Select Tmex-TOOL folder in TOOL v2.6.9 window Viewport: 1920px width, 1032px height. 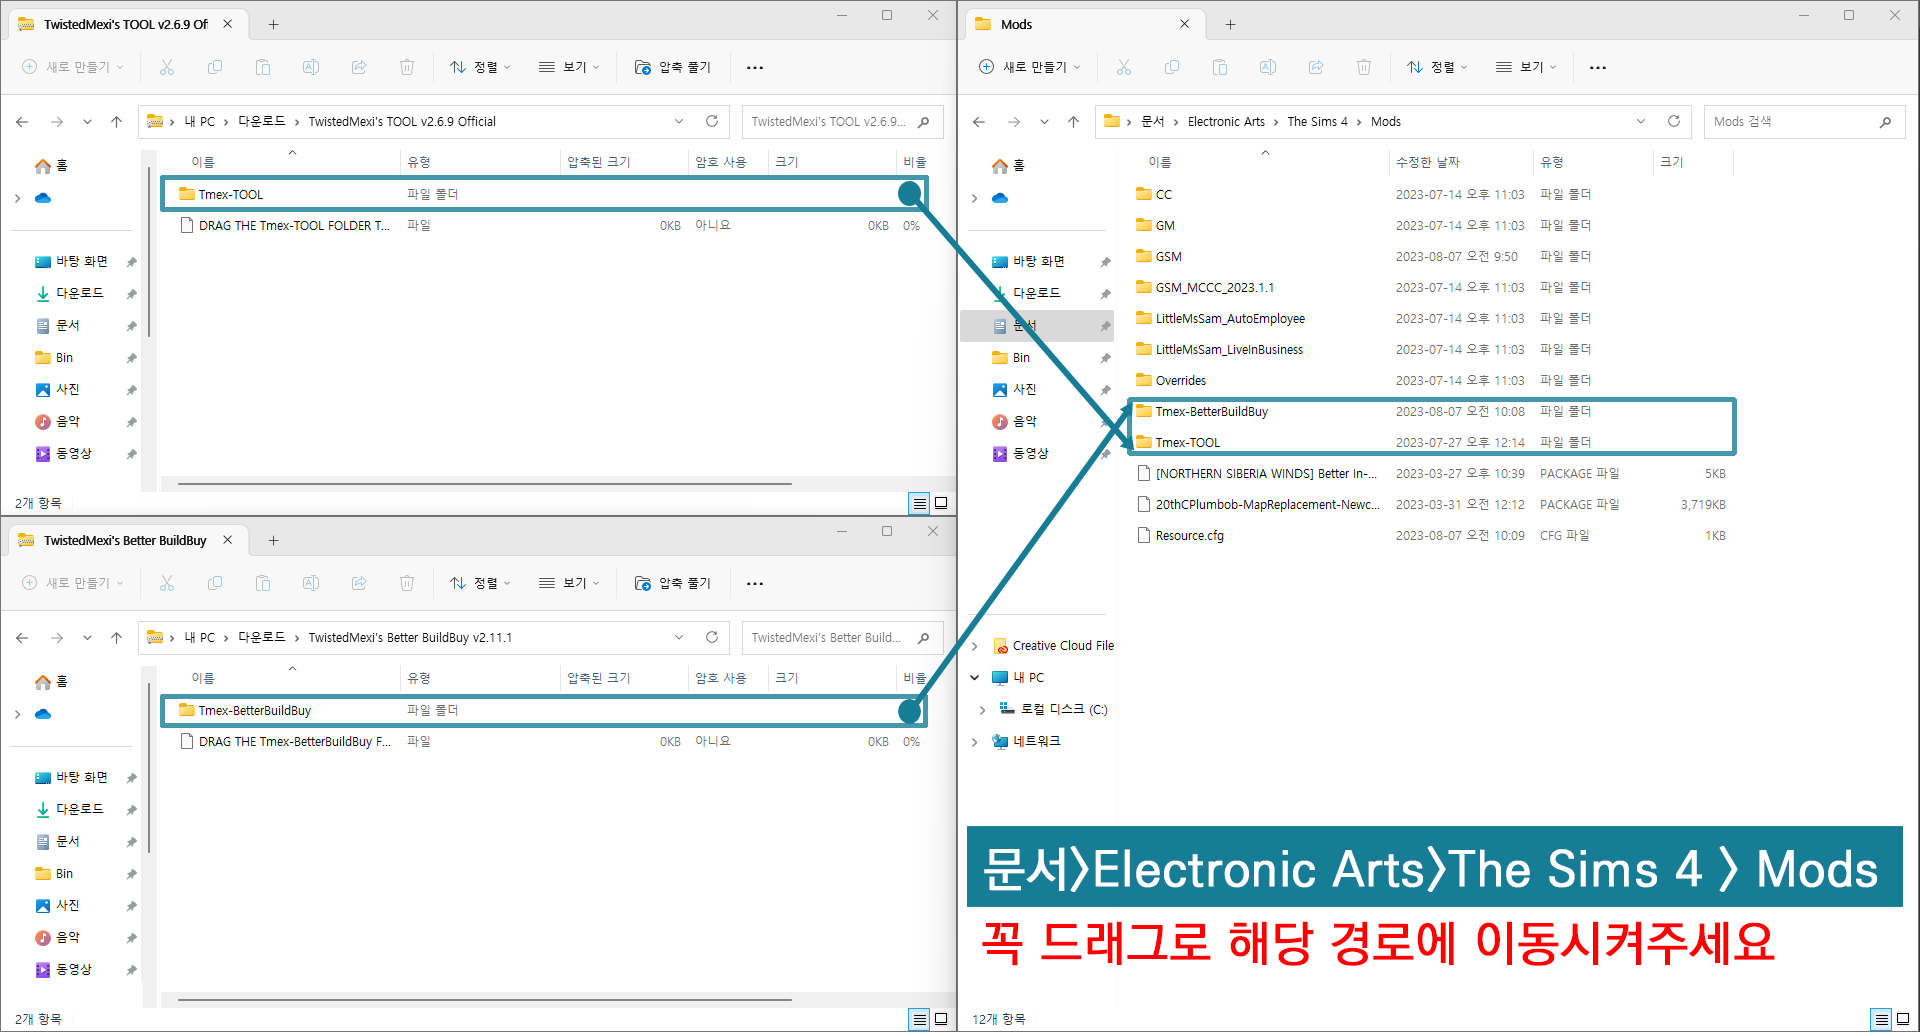tap(544, 194)
